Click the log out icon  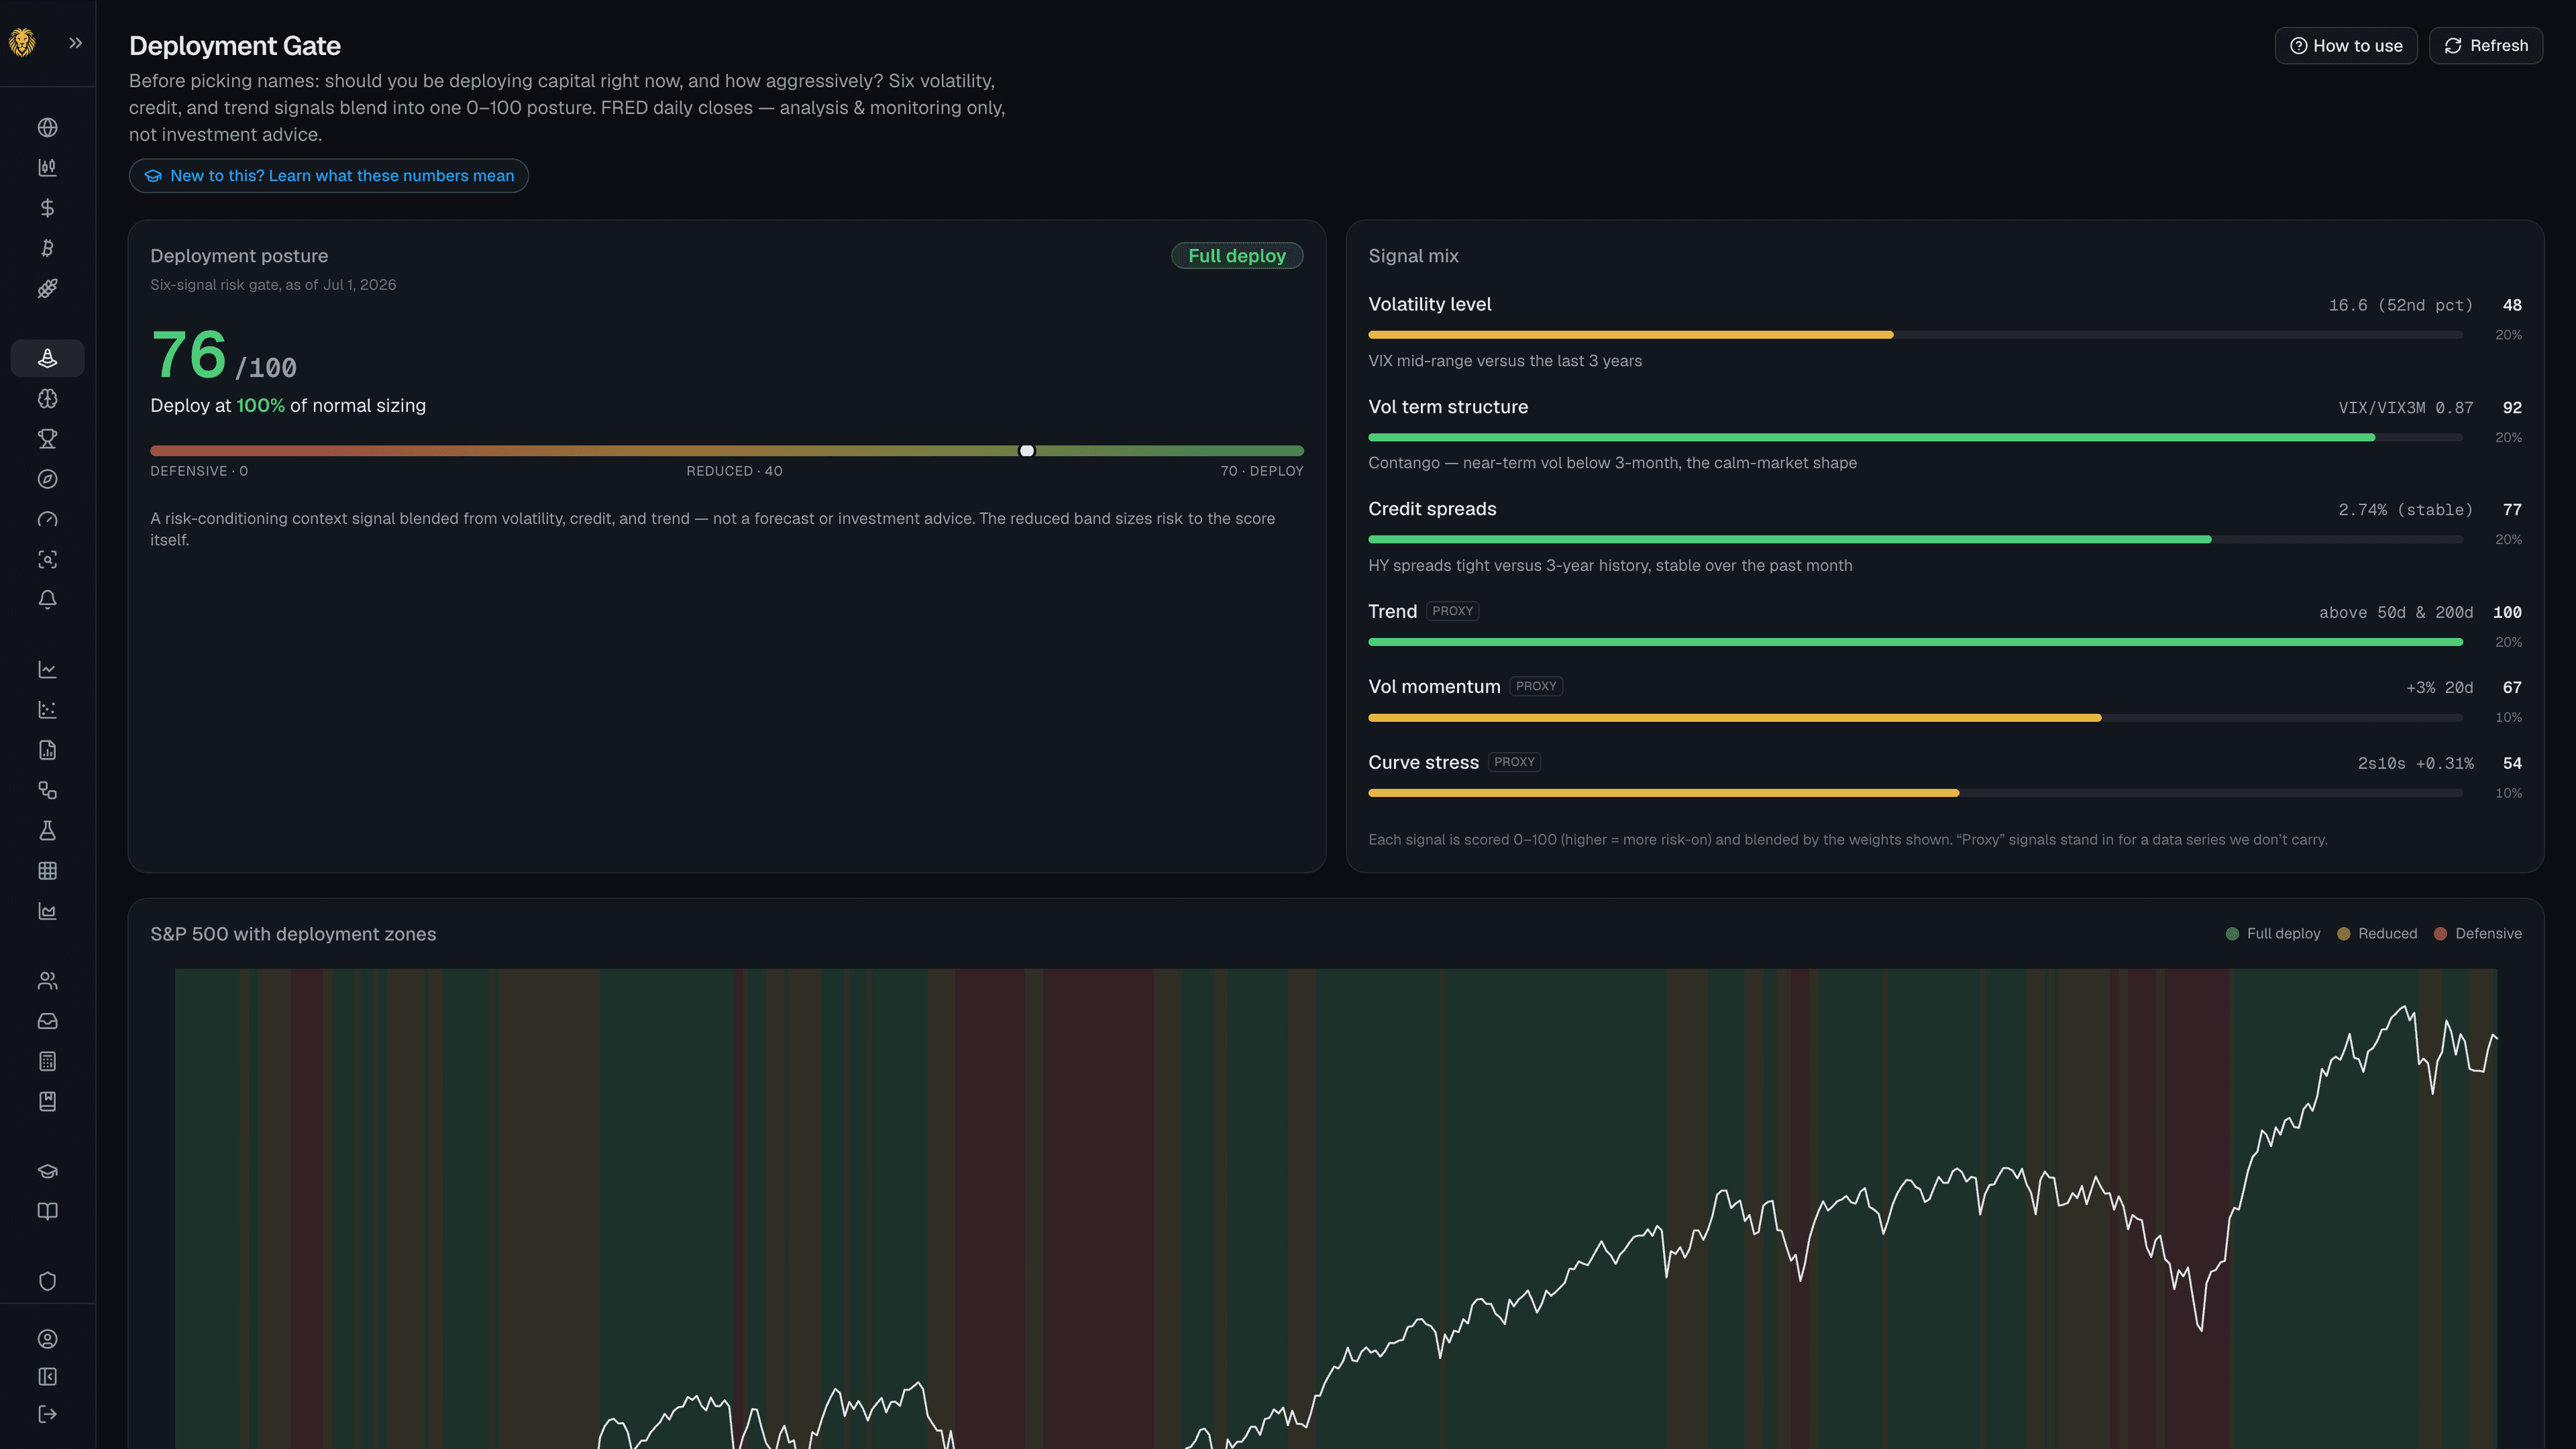(47, 1414)
